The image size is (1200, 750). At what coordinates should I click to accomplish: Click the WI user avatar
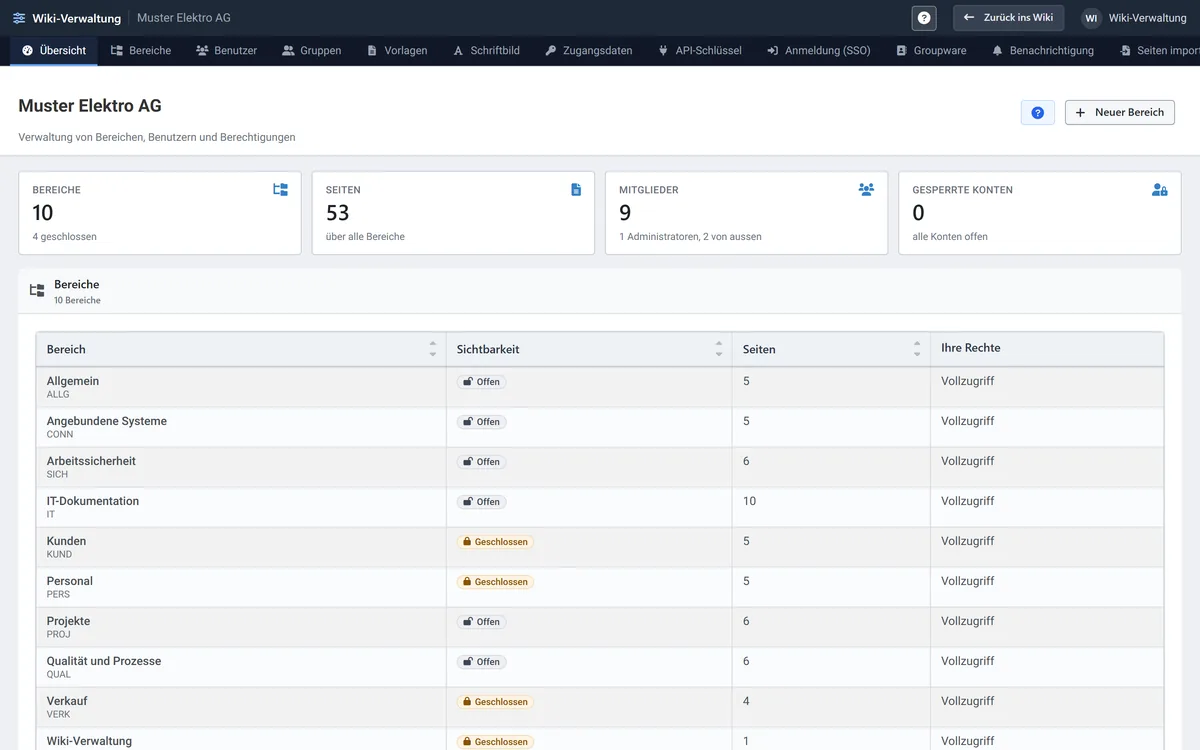pos(1091,18)
